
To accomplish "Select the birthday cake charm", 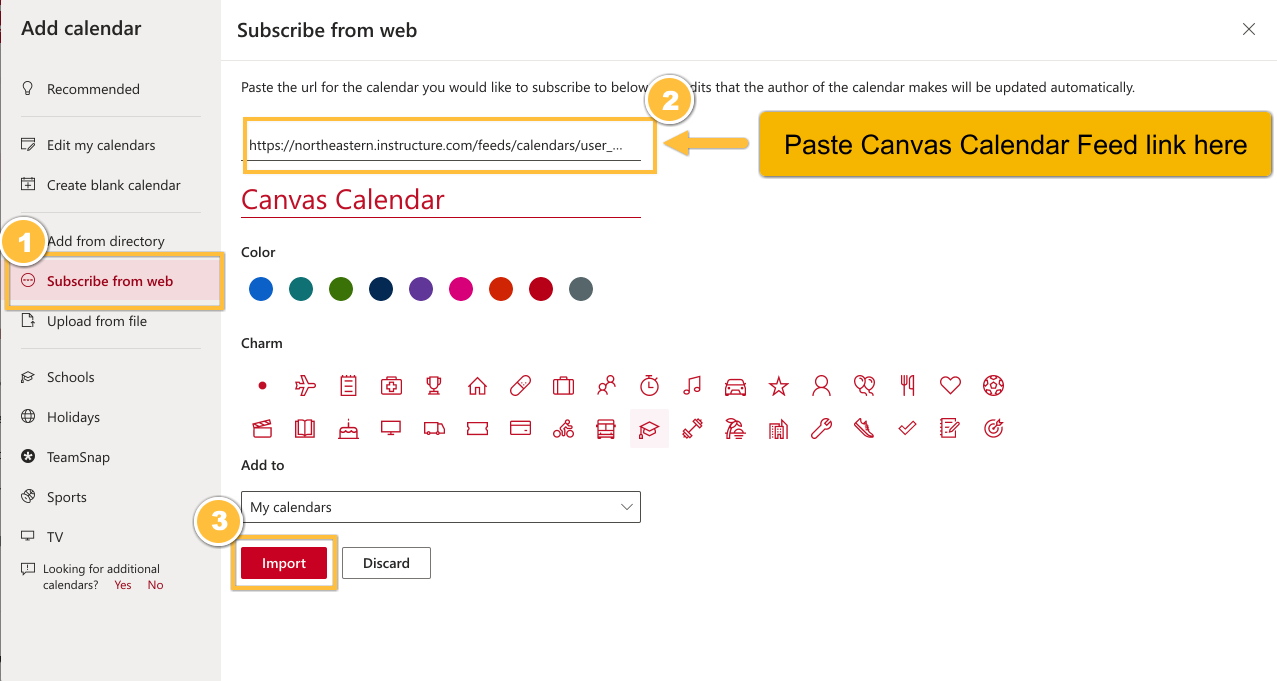I will click(347, 428).
